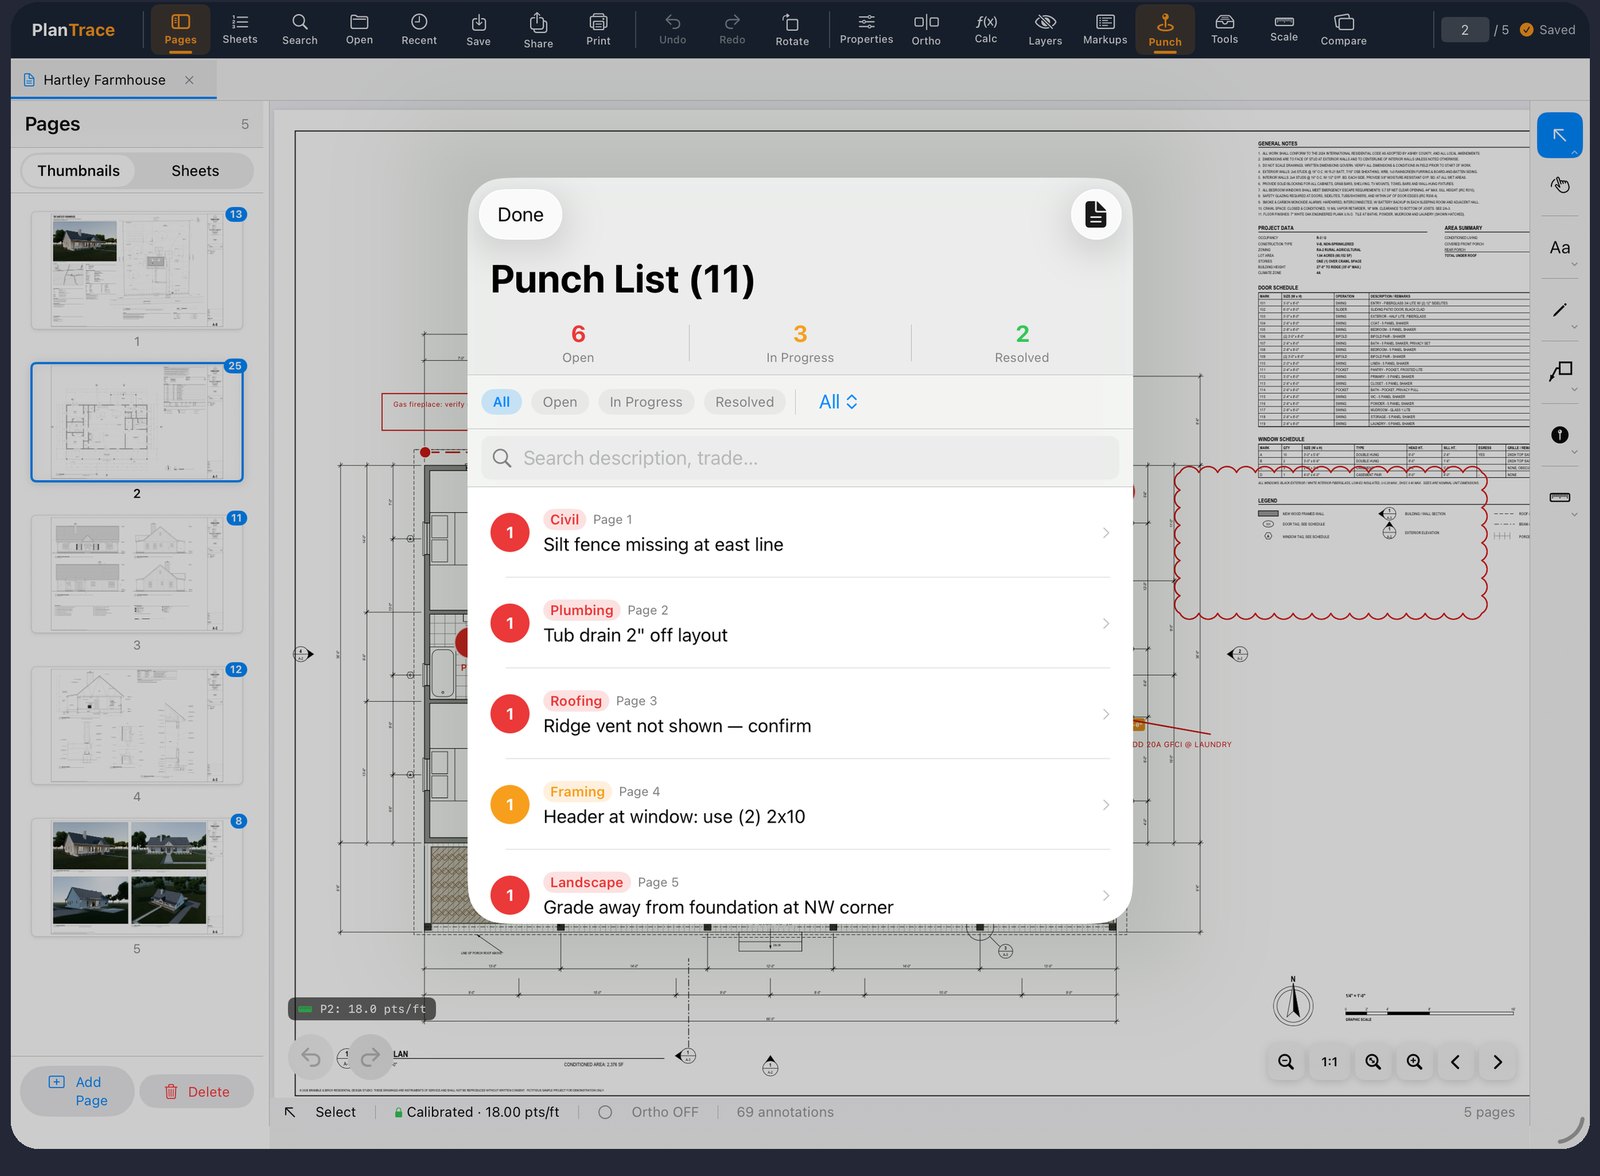Close punch list with Done button

point(521,215)
